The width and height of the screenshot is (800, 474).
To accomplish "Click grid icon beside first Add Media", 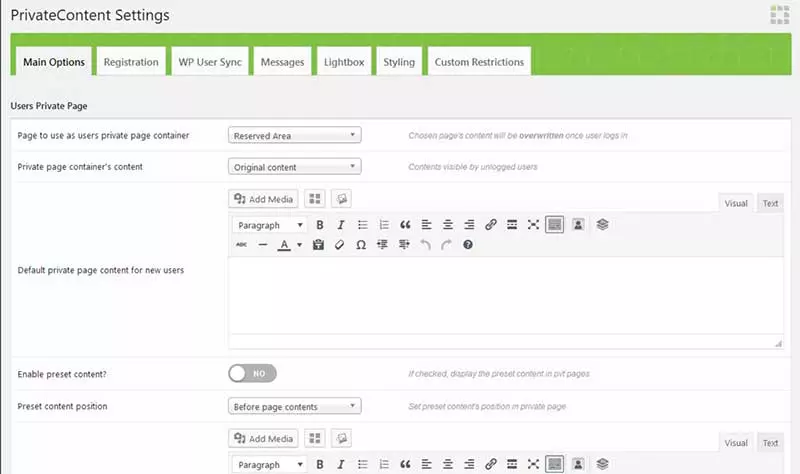I will (315, 199).
